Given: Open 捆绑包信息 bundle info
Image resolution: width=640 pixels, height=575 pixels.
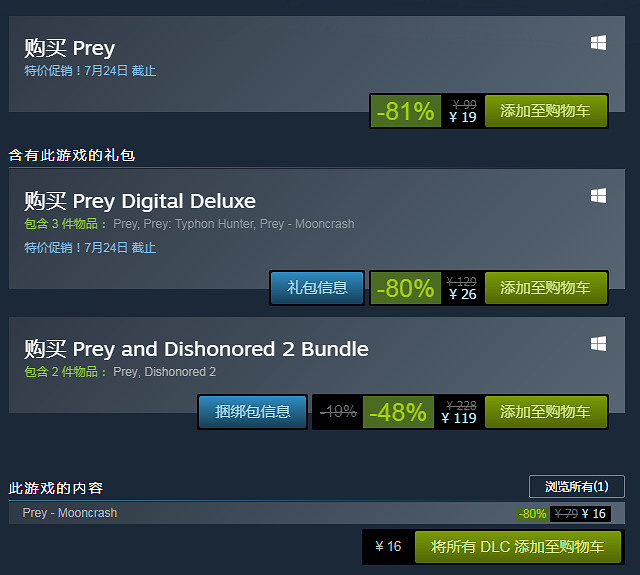Looking at the screenshot, I should point(253,411).
